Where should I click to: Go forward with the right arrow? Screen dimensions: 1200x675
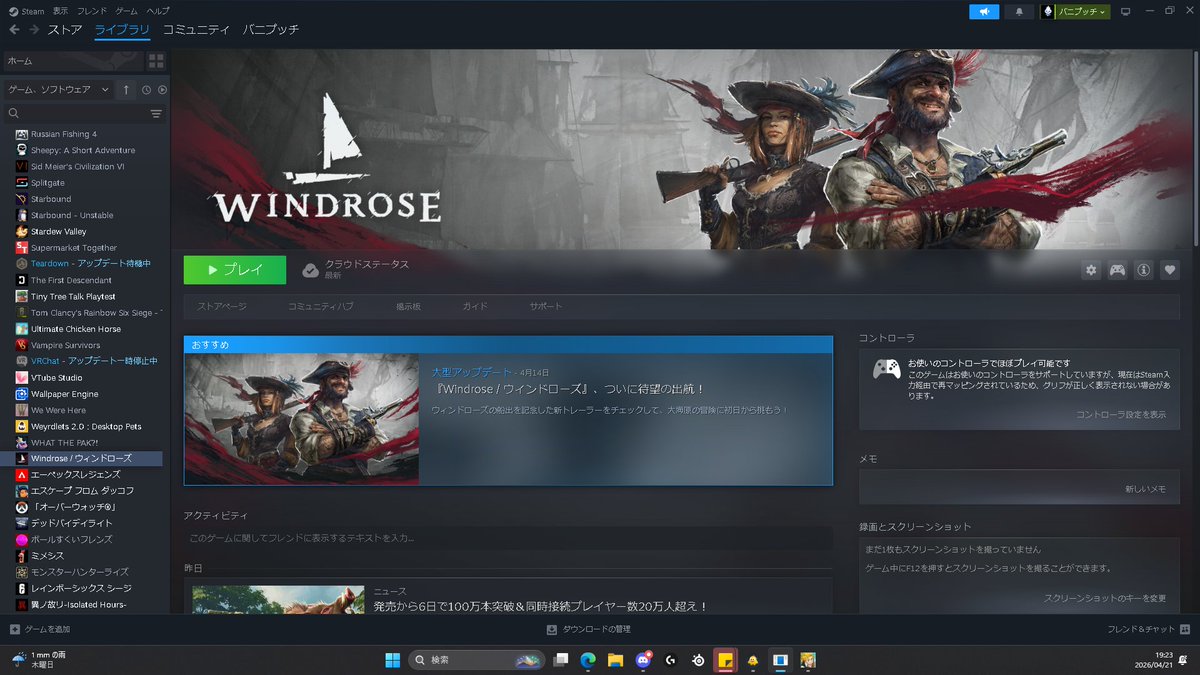click(x=34, y=30)
